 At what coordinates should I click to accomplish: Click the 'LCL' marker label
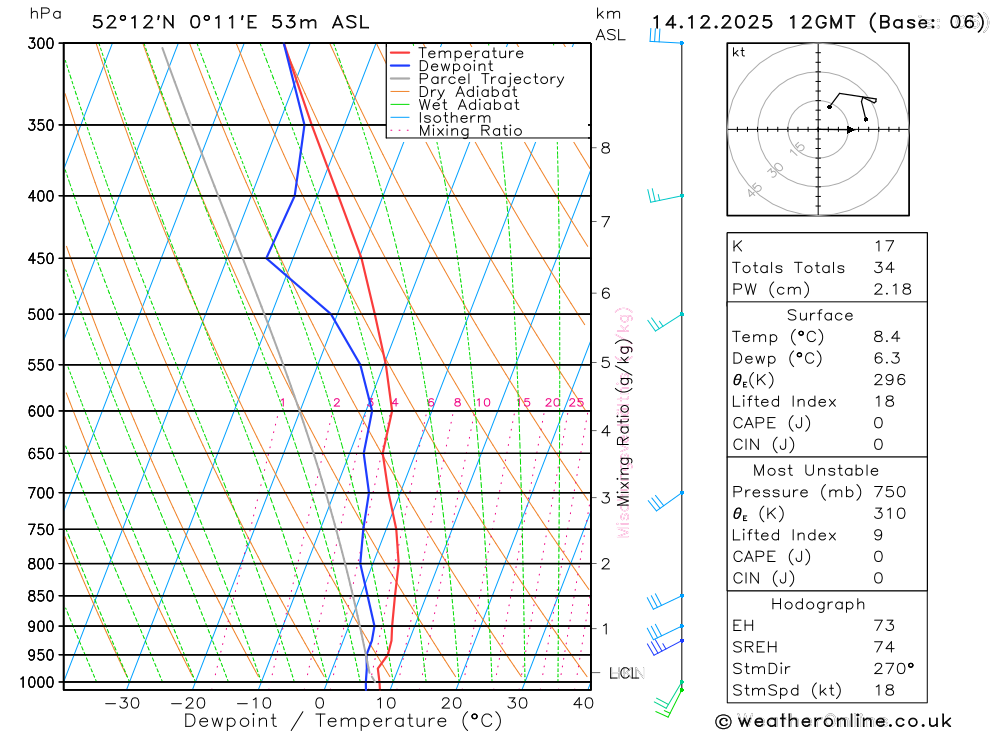click(x=624, y=673)
